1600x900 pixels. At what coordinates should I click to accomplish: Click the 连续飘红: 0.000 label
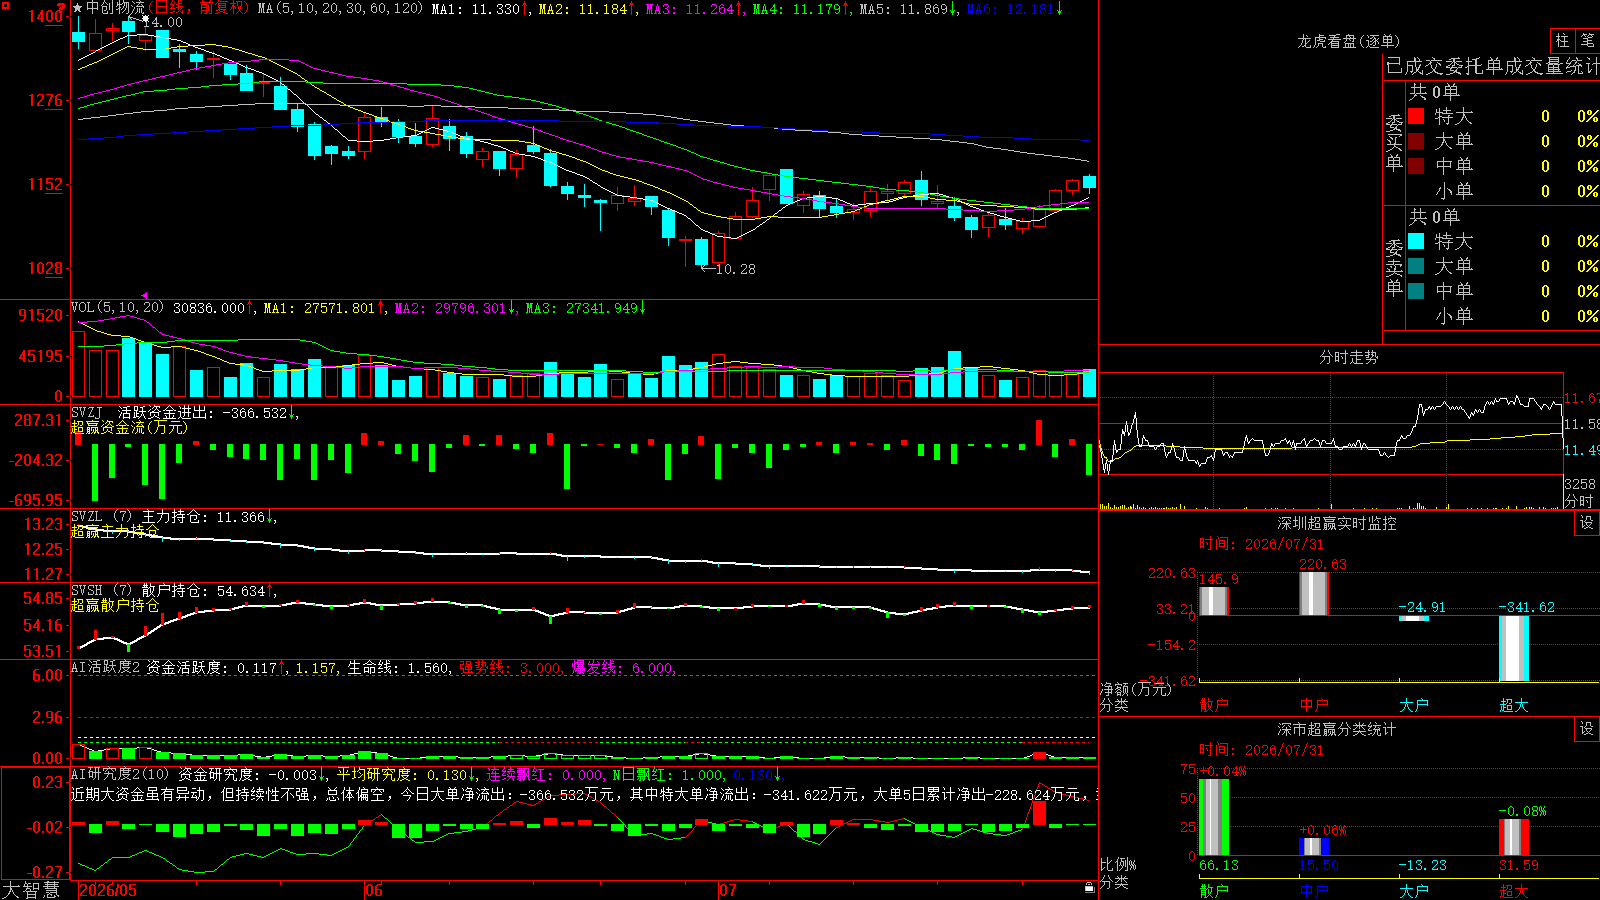[x=545, y=775]
